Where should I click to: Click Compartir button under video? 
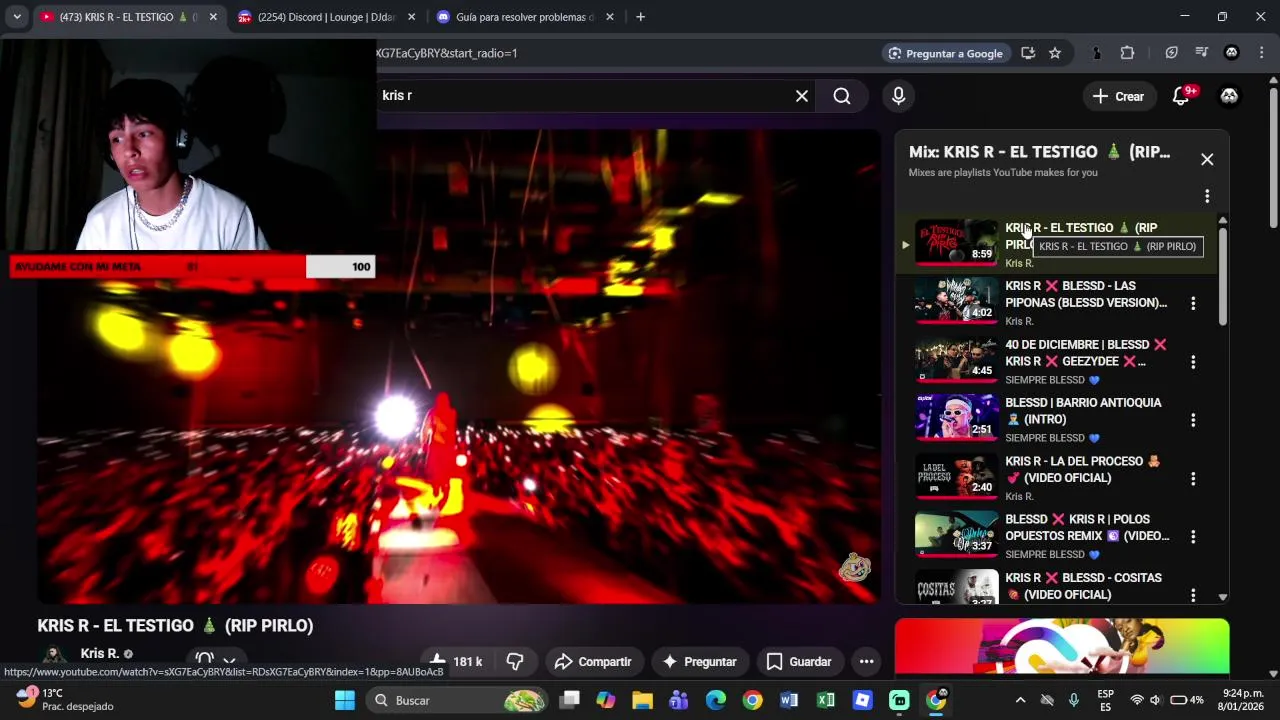click(x=593, y=661)
